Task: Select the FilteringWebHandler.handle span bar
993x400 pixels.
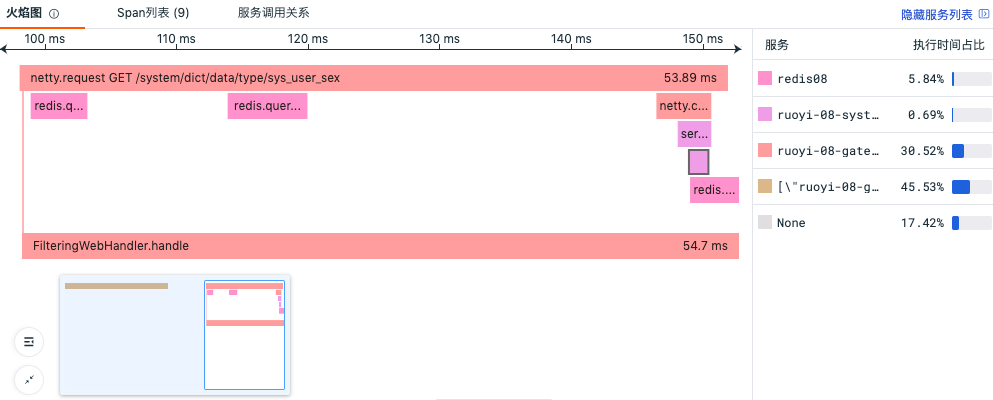Action: [381, 246]
